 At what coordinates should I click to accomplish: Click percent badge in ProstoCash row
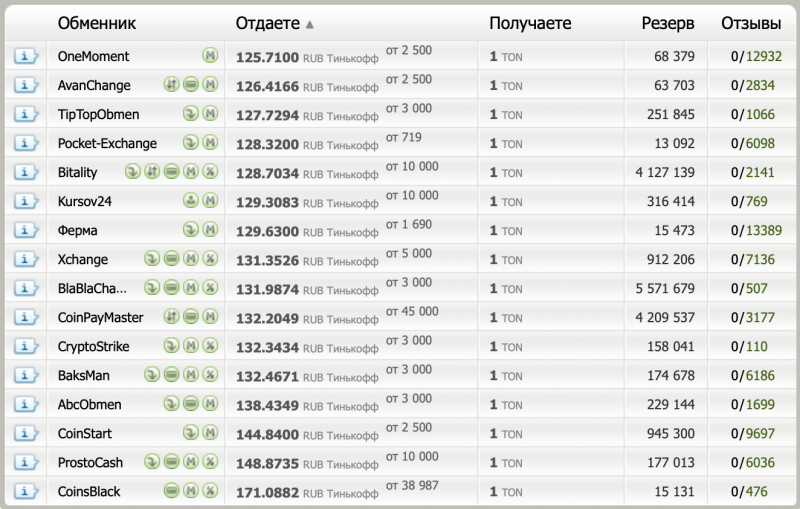pyautogui.click(x=210, y=462)
